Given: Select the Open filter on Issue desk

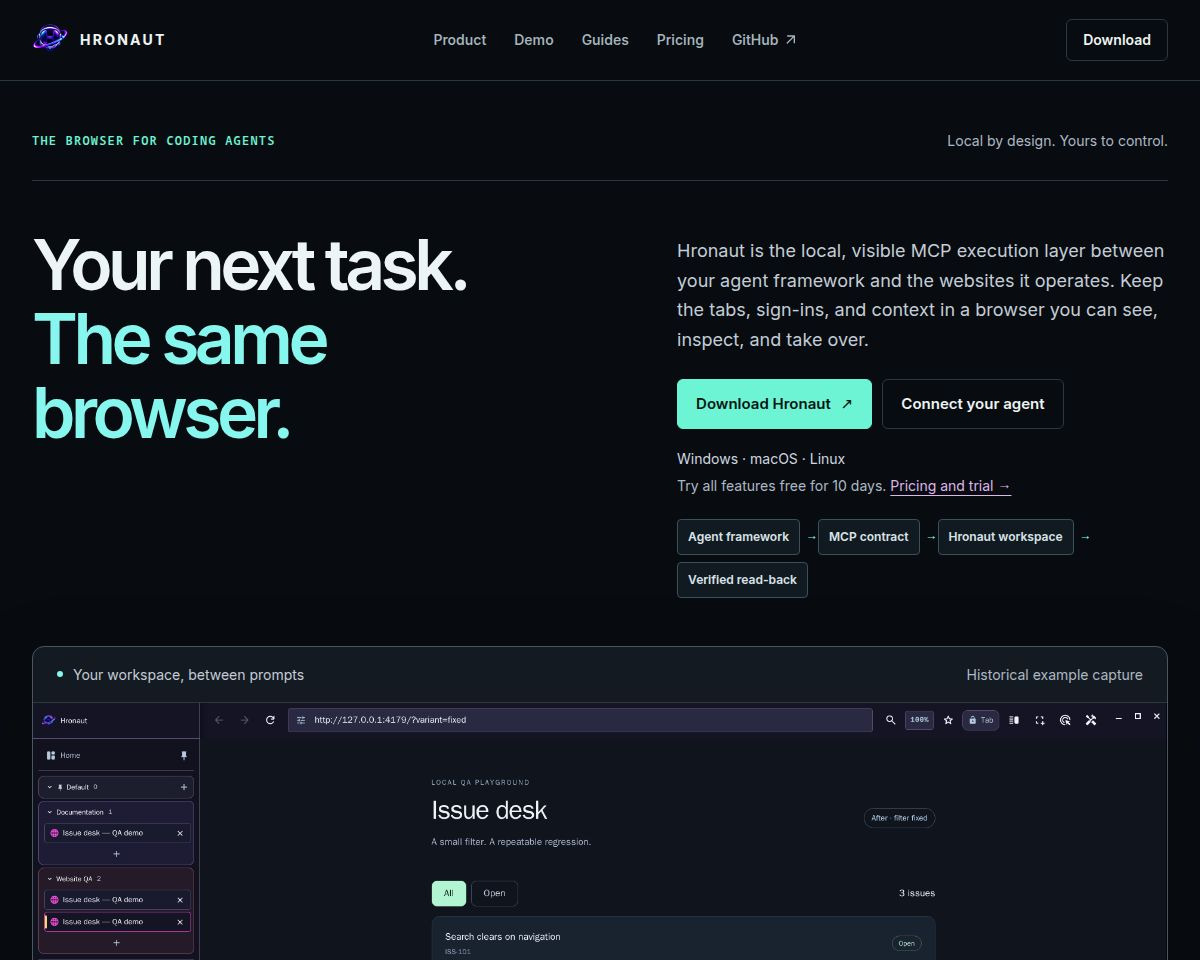Looking at the screenshot, I should tap(494, 893).
